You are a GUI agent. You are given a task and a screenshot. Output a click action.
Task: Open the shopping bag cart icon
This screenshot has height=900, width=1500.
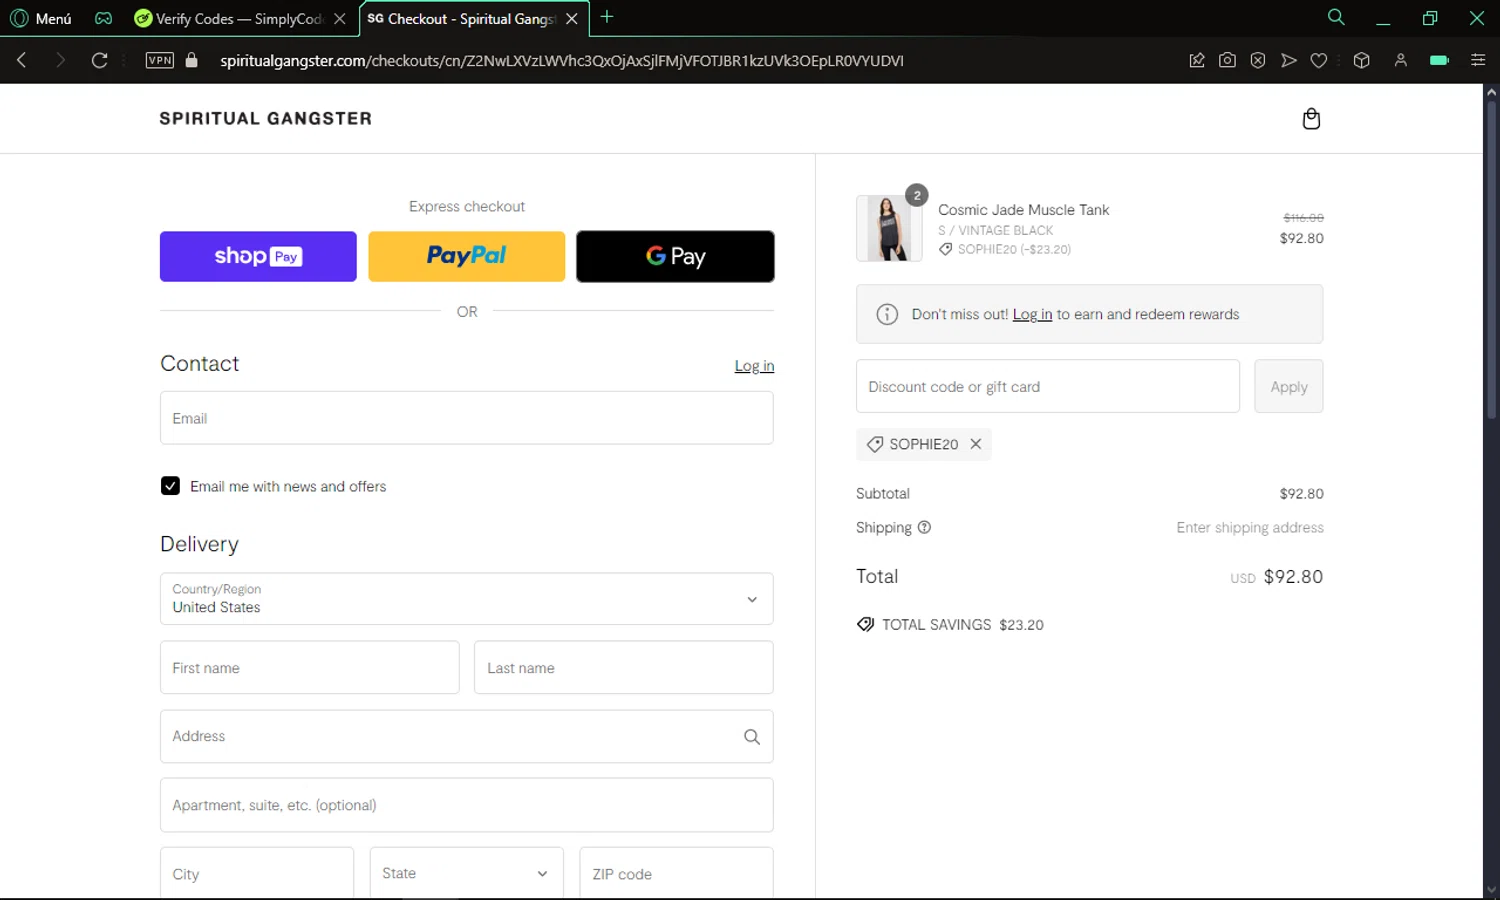[x=1311, y=119]
